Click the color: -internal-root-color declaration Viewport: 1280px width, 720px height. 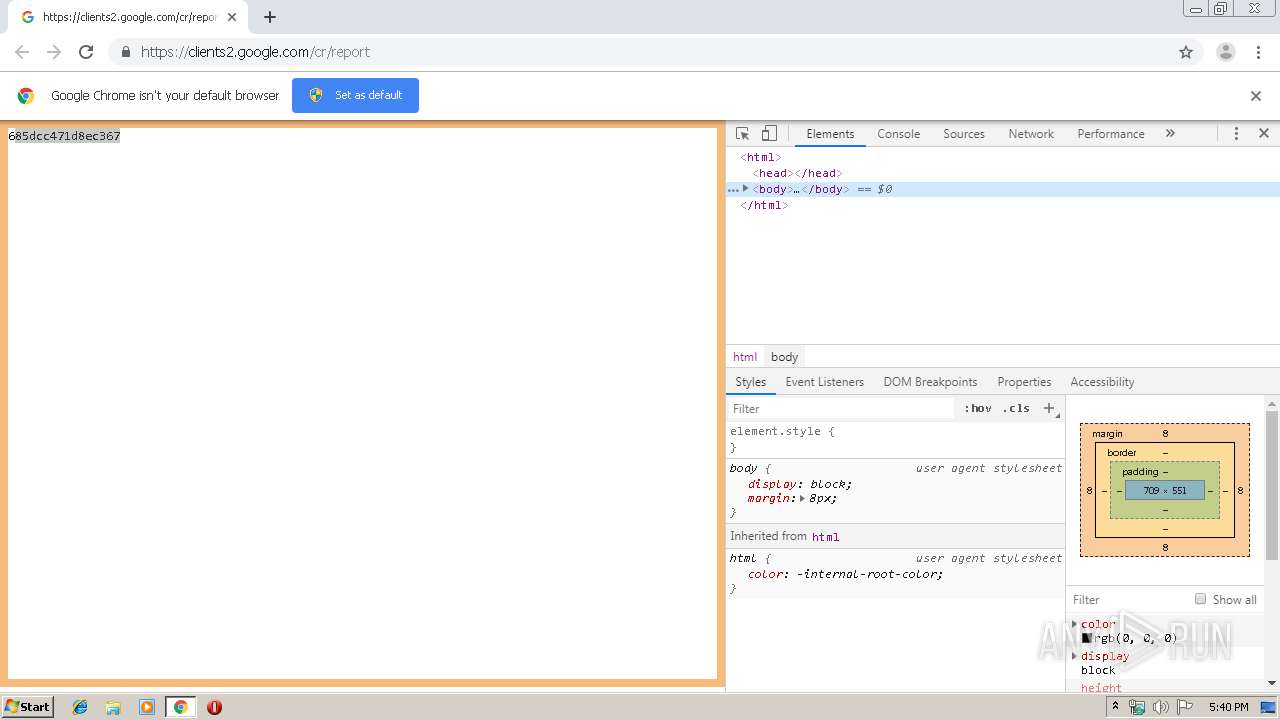(845, 574)
